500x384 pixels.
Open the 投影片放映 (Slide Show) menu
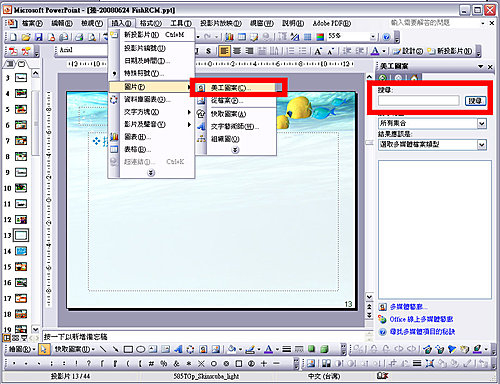click(x=220, y=23)
